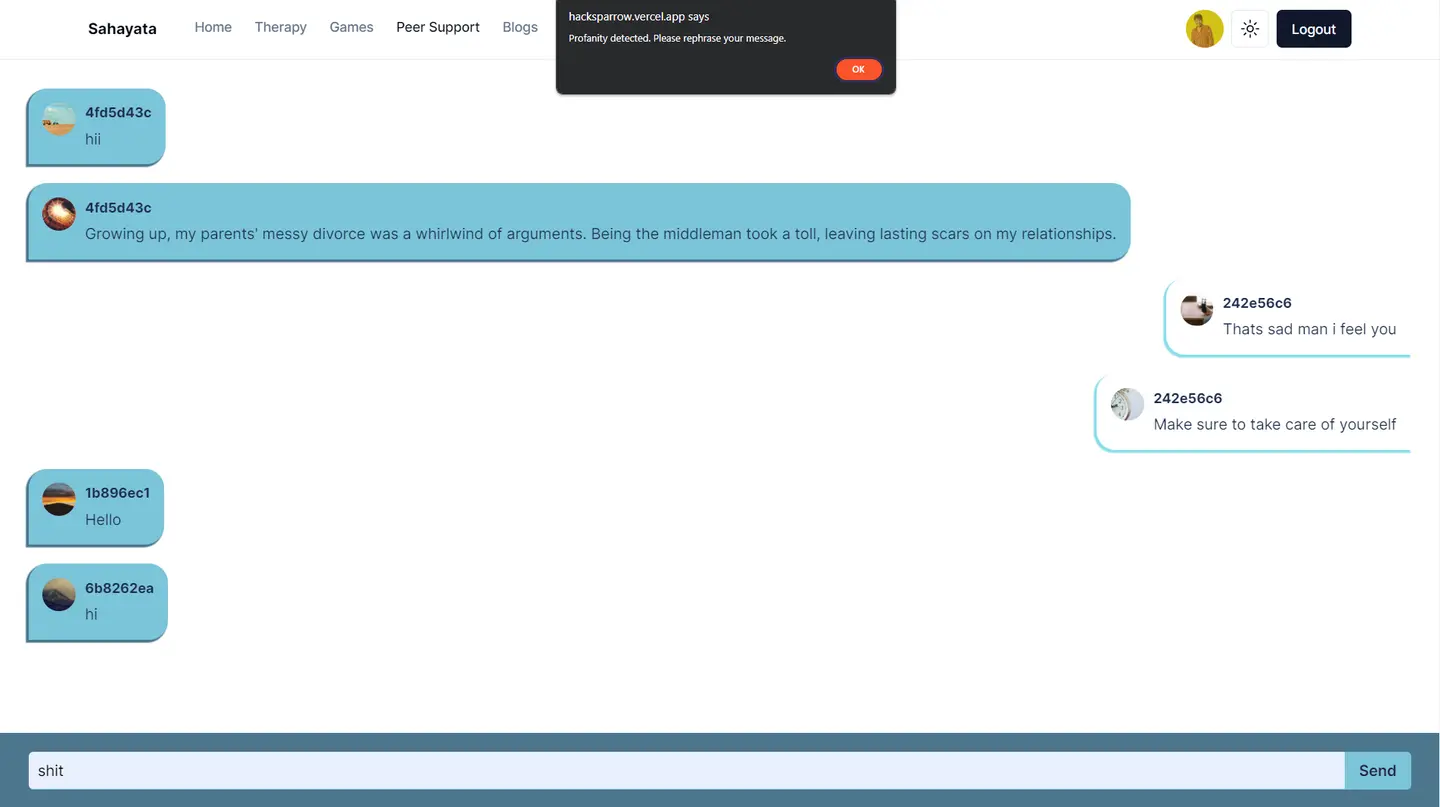This screenshot has height=807, width=1440.
Task: Log out using the Logout button
Action: [x=1313, y=29]
